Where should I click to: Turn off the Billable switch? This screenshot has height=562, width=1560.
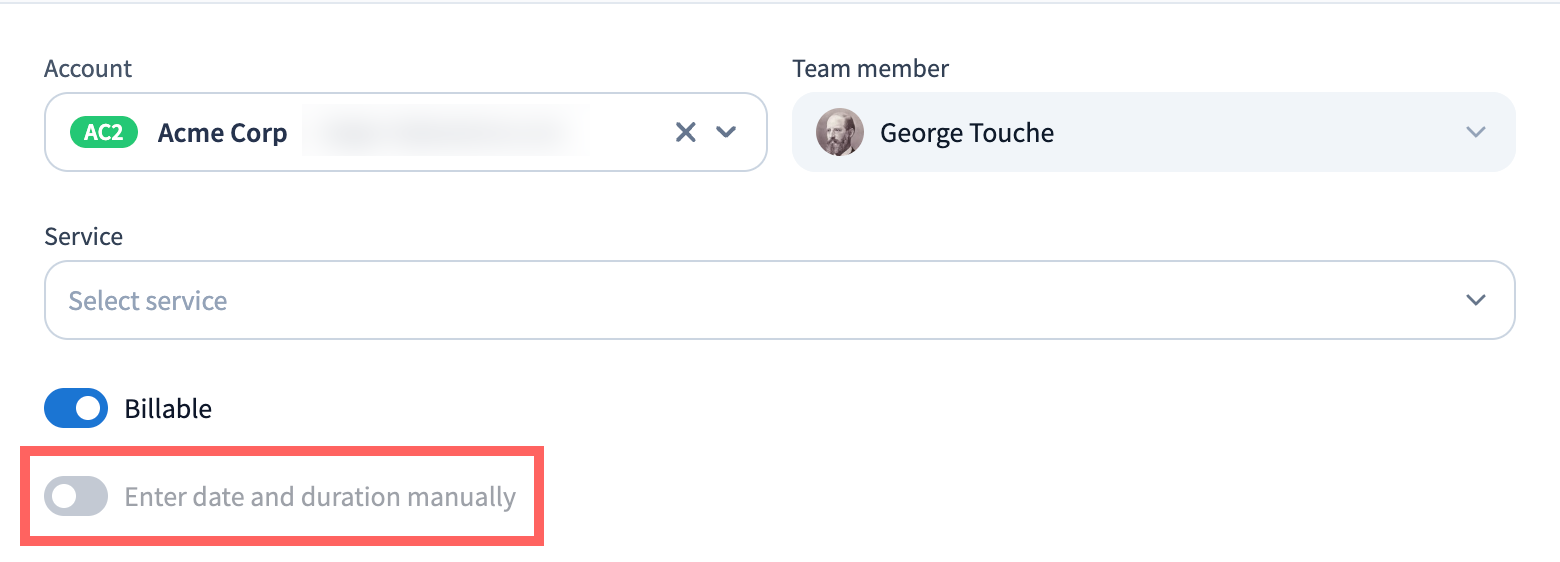(x=76, y=408)
